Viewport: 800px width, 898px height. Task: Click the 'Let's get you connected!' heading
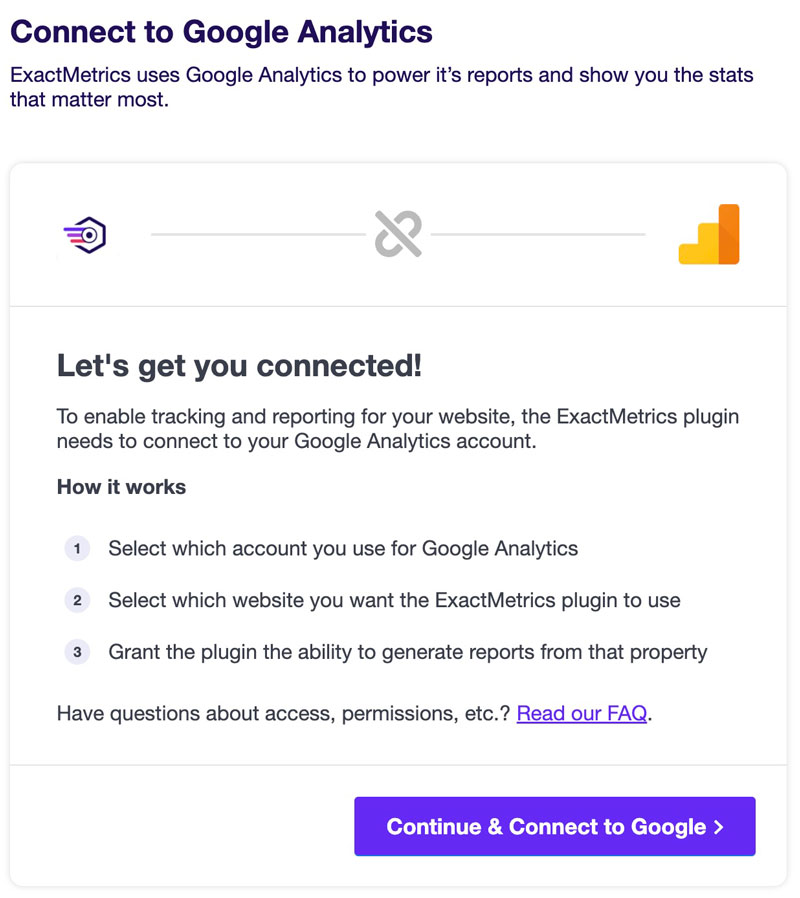pyautogui.click(x=235, y=365)
